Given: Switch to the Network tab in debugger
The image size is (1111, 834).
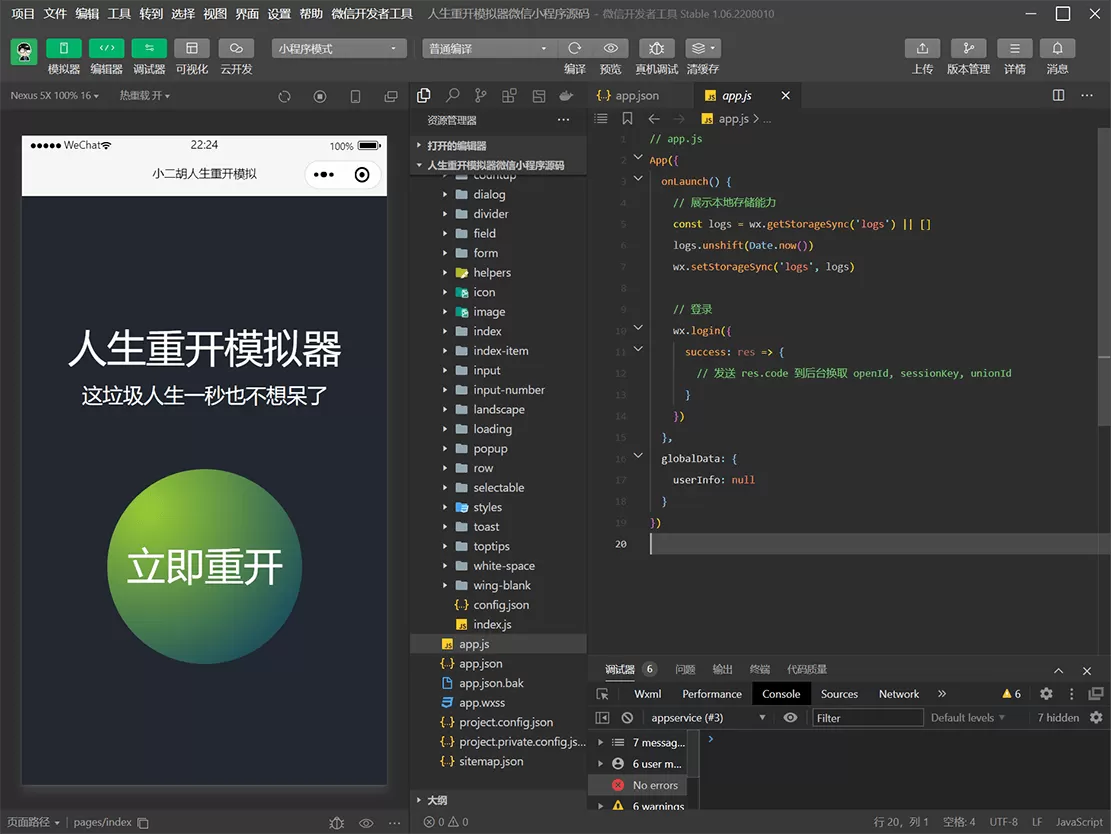Looking at the screenshot, I should (x=898, y=693).
